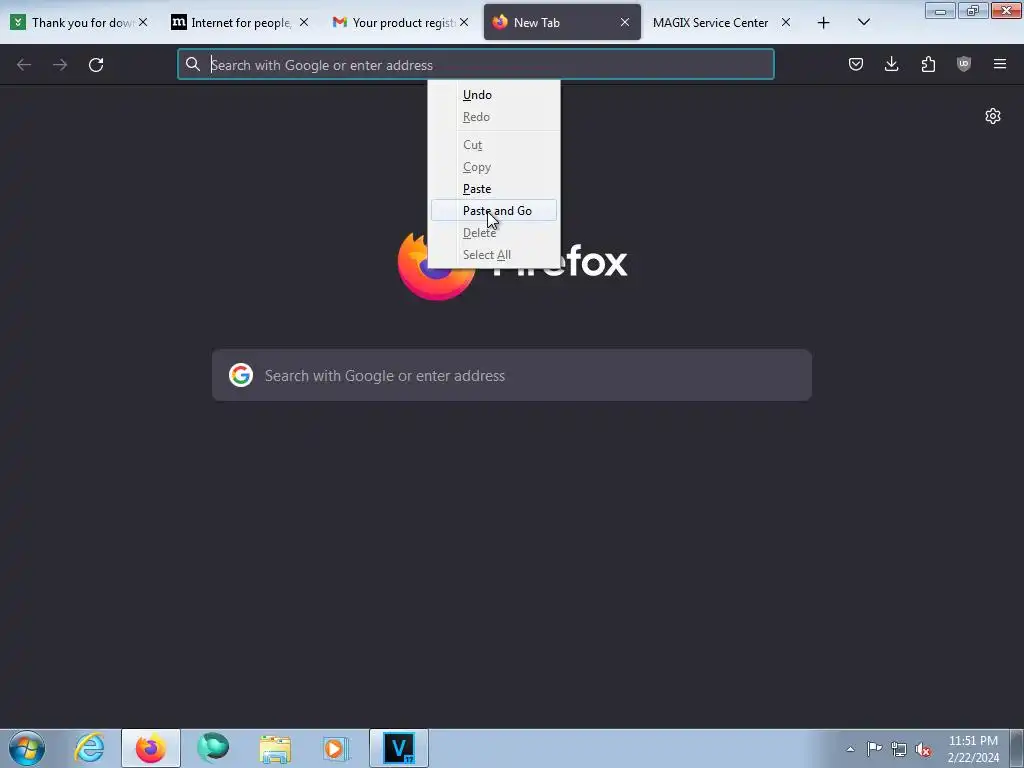Close the Thank you for download tab

(143, 22)
